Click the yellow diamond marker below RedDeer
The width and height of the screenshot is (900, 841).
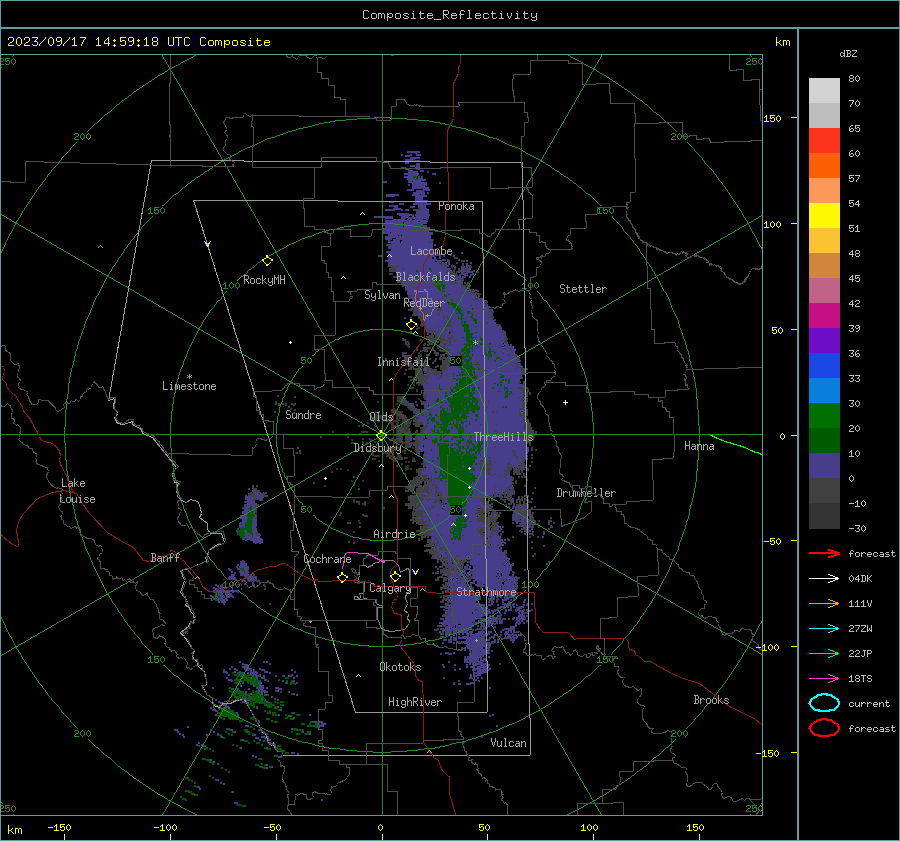411,325
